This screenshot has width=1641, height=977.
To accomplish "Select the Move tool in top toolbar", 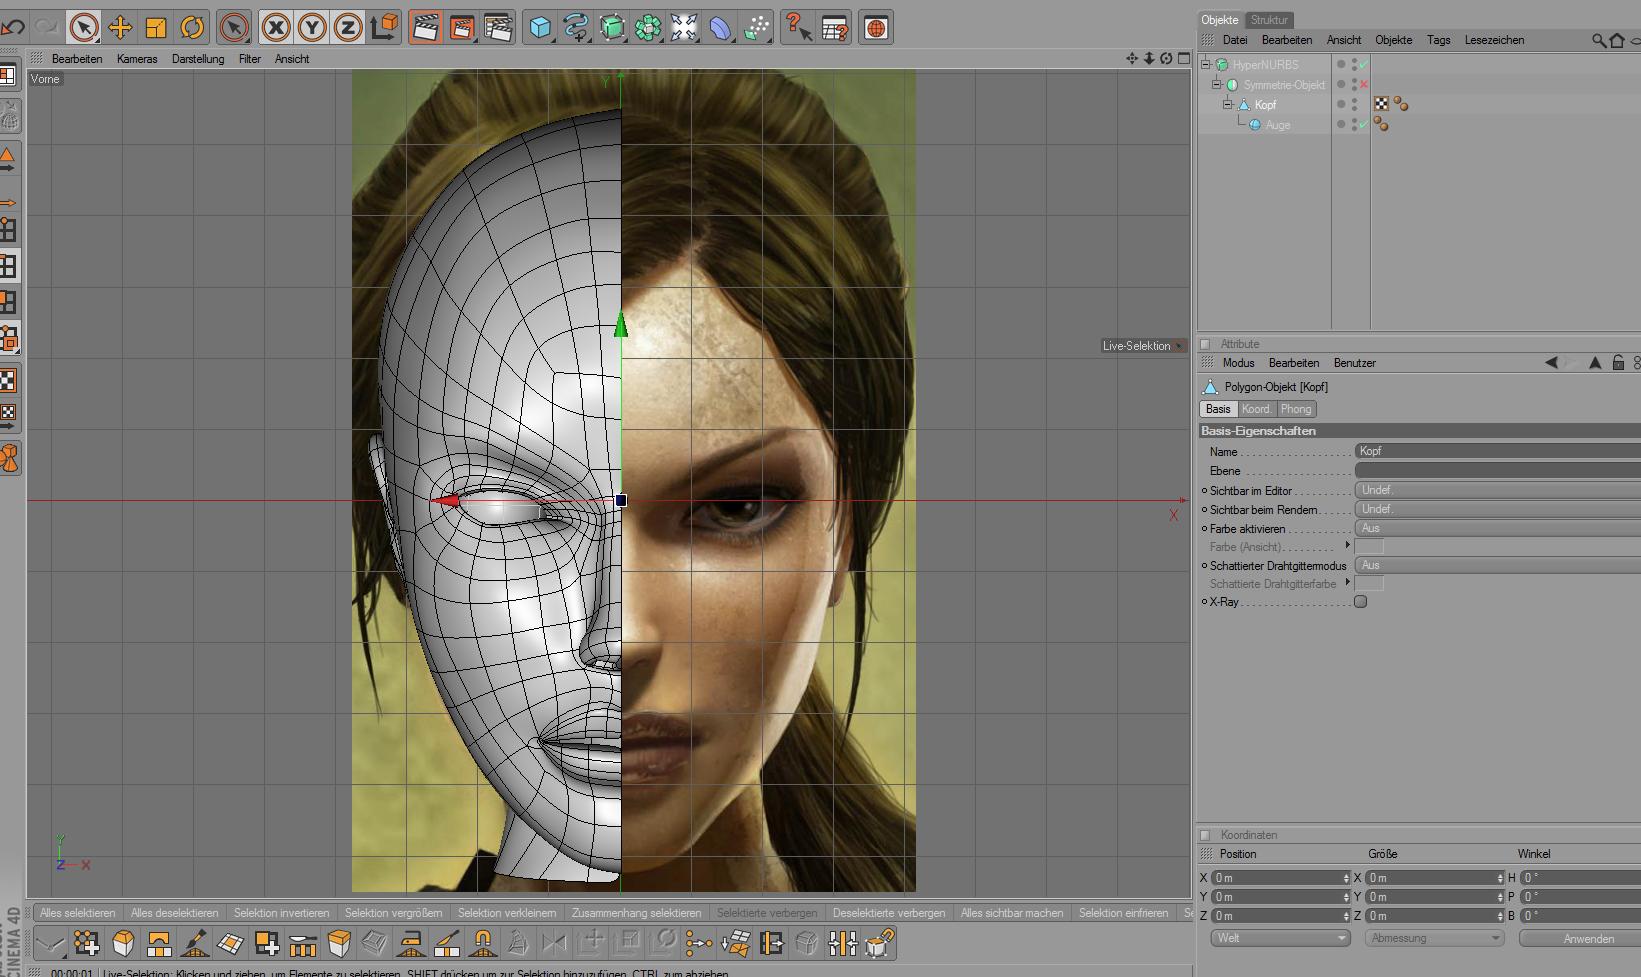I will pos(120,28).
